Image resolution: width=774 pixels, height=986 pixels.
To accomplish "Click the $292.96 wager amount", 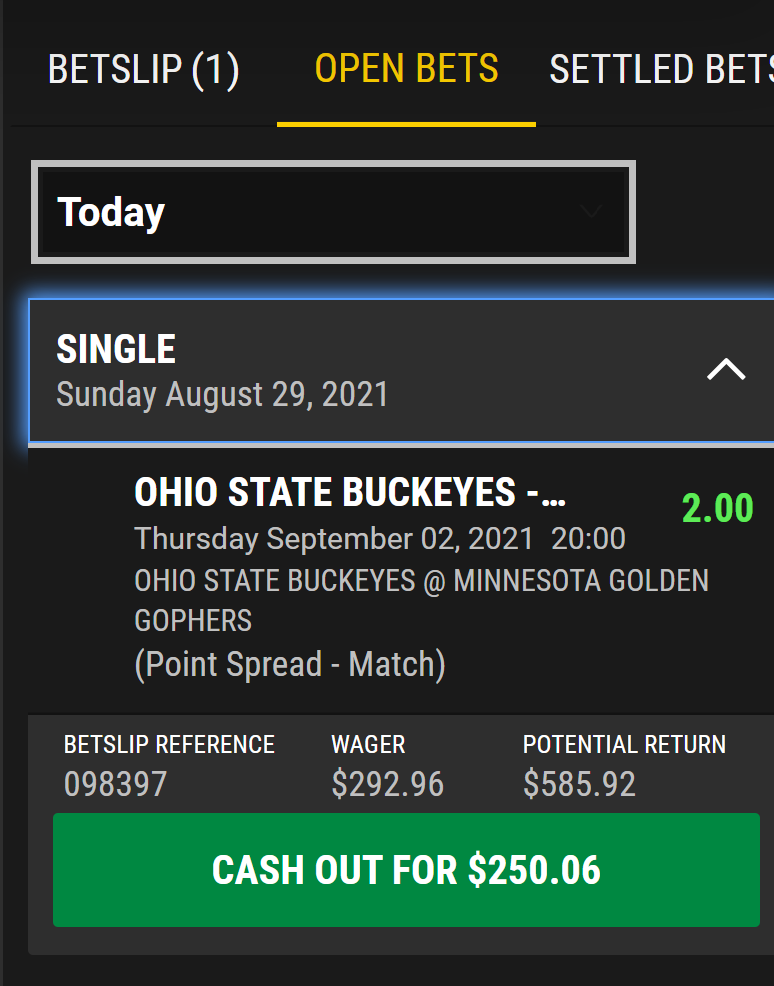I will pos(387,784).
